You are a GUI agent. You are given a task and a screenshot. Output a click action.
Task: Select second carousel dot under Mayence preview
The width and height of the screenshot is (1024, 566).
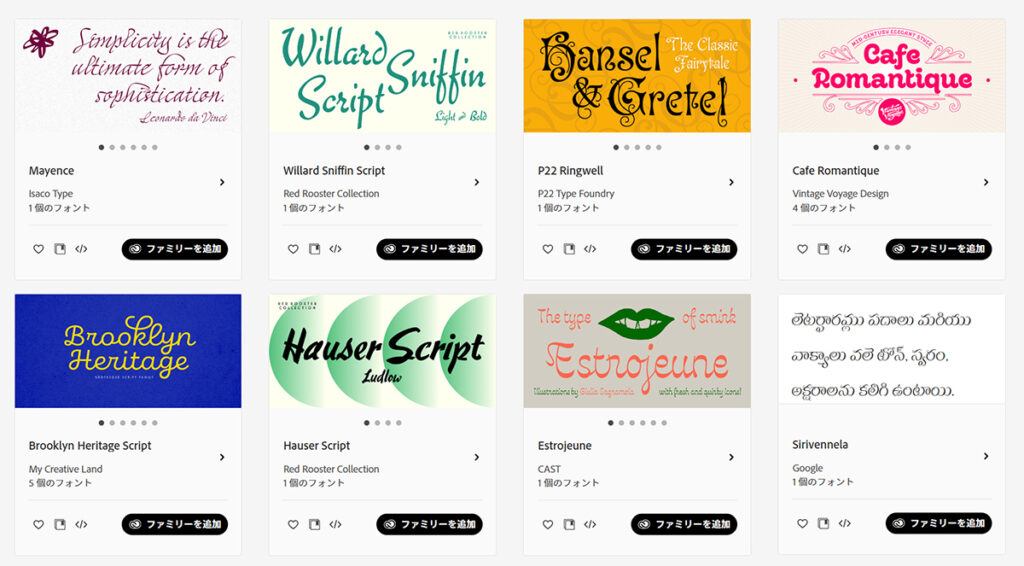(x=112, y=148)
